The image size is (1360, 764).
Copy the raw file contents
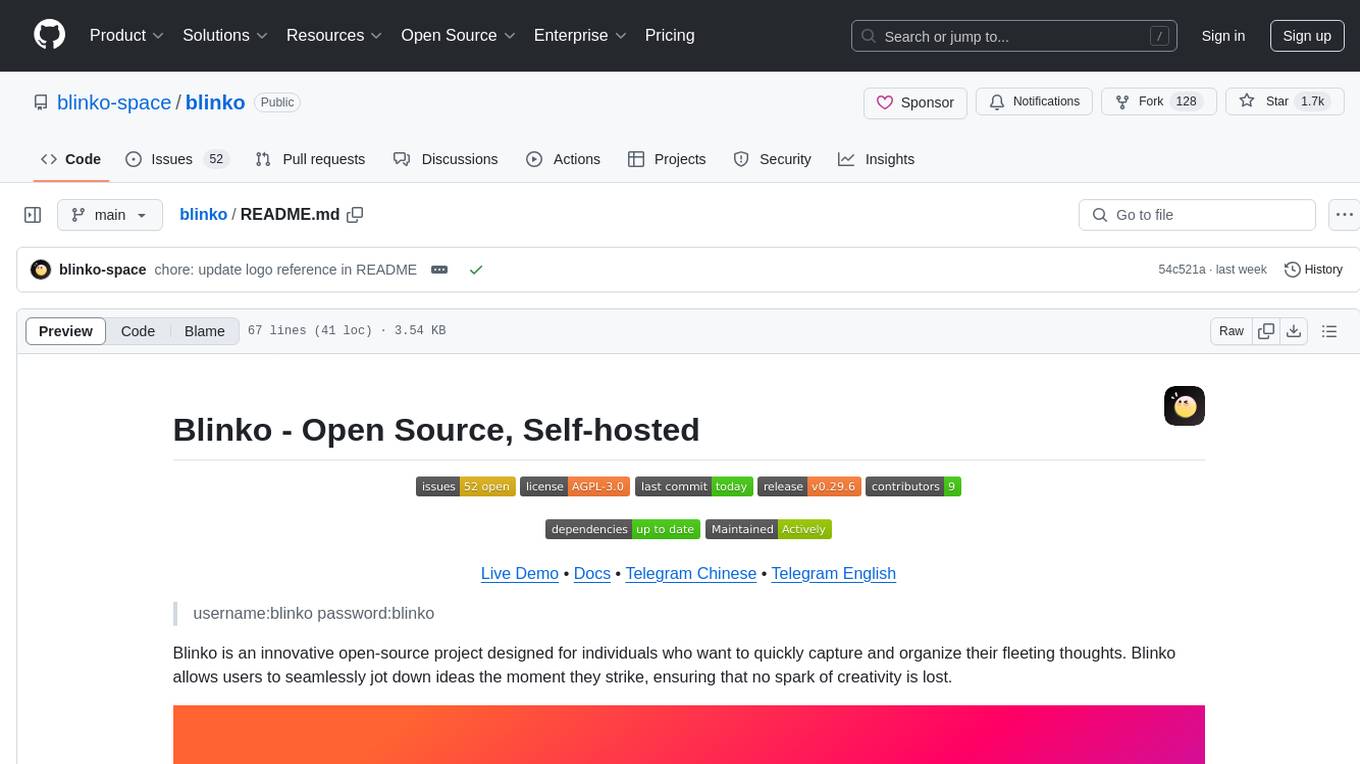coord(1267,331)
